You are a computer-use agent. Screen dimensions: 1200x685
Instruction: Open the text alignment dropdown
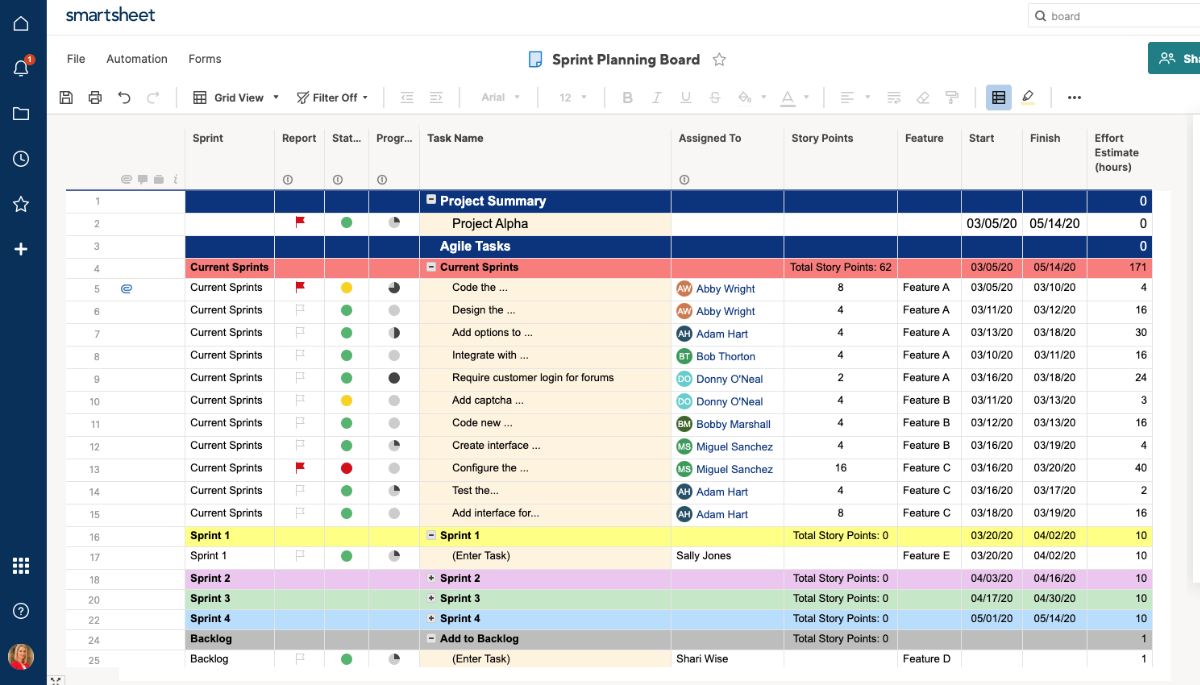tap(854, 98)
